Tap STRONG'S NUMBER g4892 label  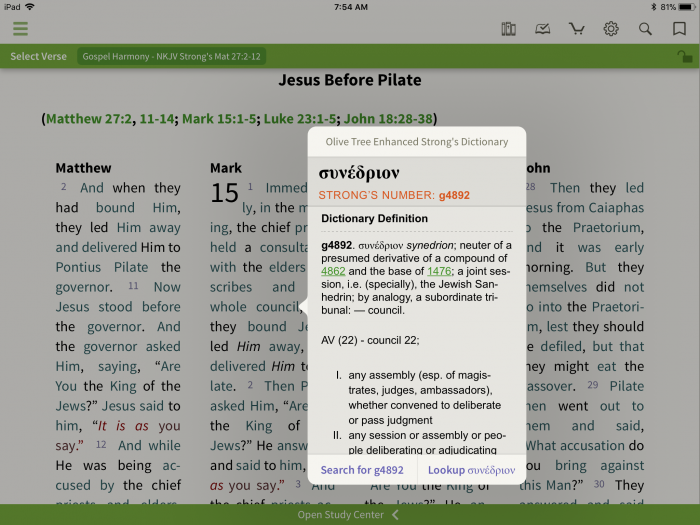394,195
